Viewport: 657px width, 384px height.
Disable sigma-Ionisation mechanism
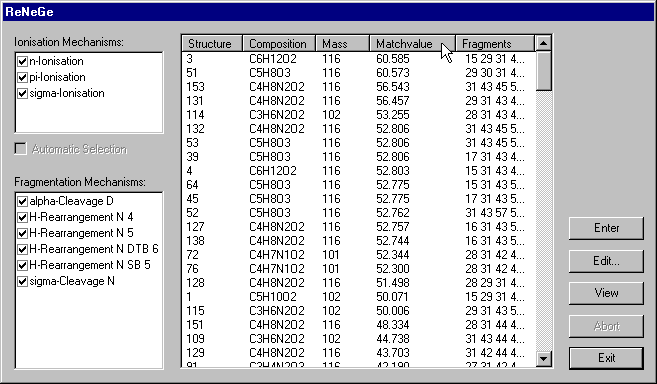[x=23, y=93]
